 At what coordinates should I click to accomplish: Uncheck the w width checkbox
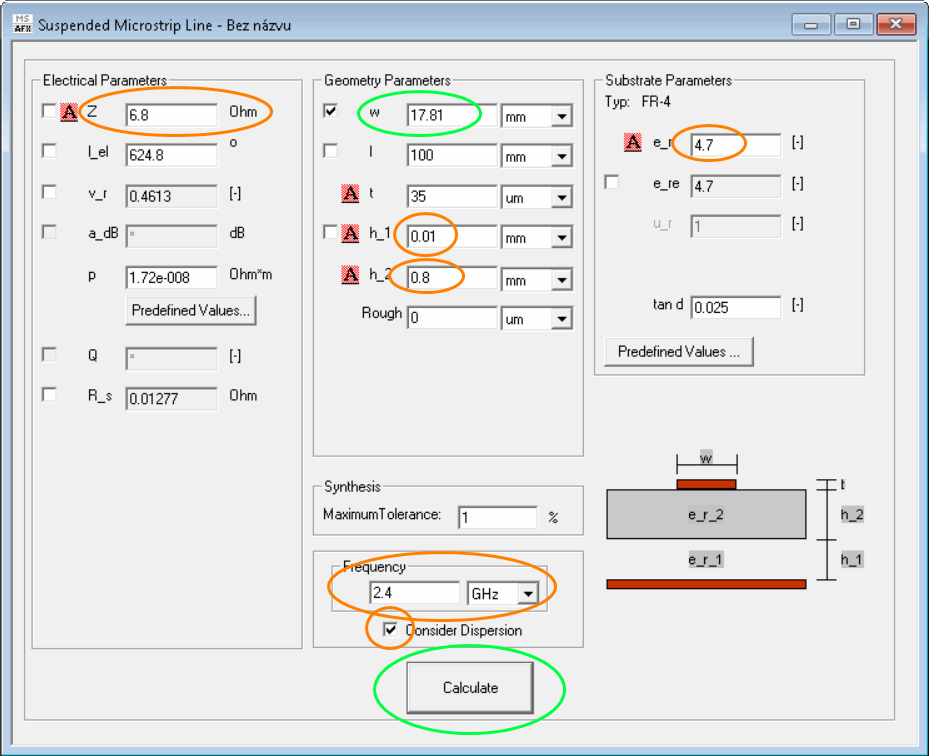click(331, 111)
